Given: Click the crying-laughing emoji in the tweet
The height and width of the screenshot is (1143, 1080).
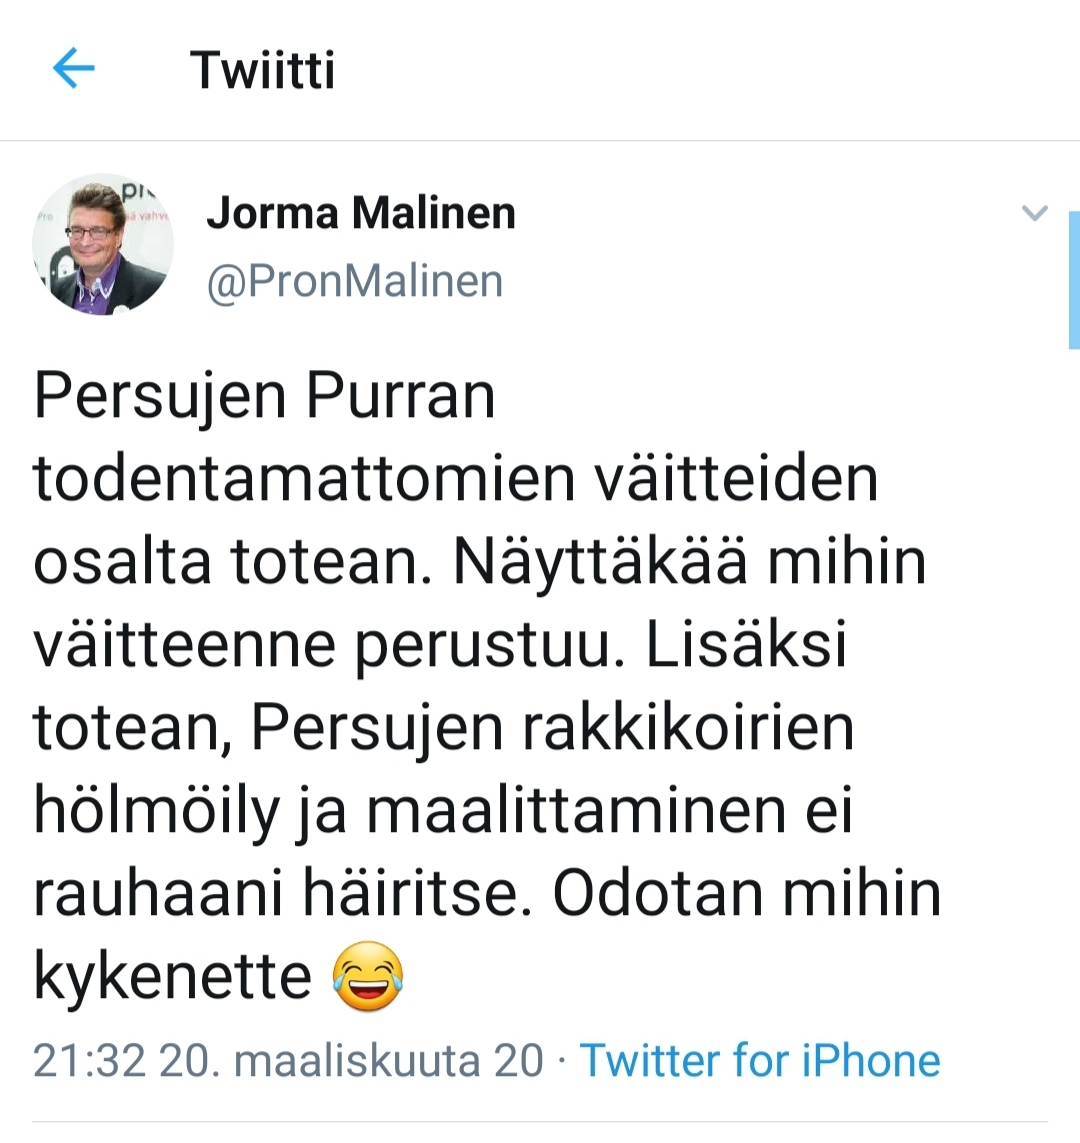Looking at the screenshot, I should tap(368, 976).
